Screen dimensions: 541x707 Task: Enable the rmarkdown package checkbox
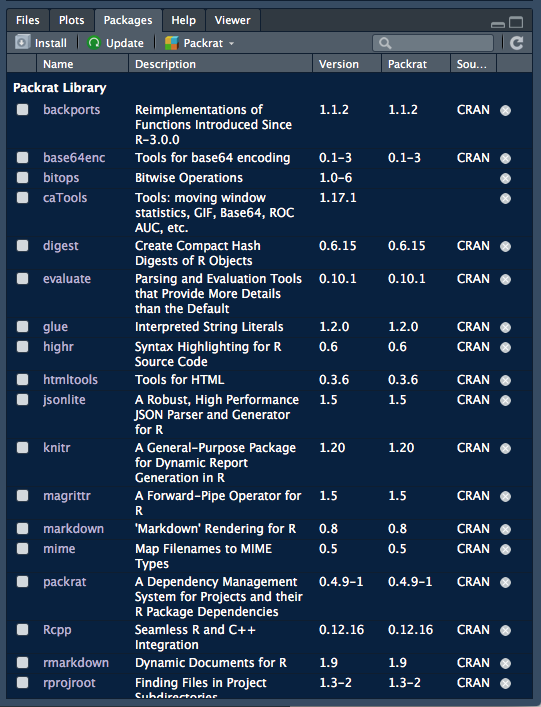tap(23, 662)
